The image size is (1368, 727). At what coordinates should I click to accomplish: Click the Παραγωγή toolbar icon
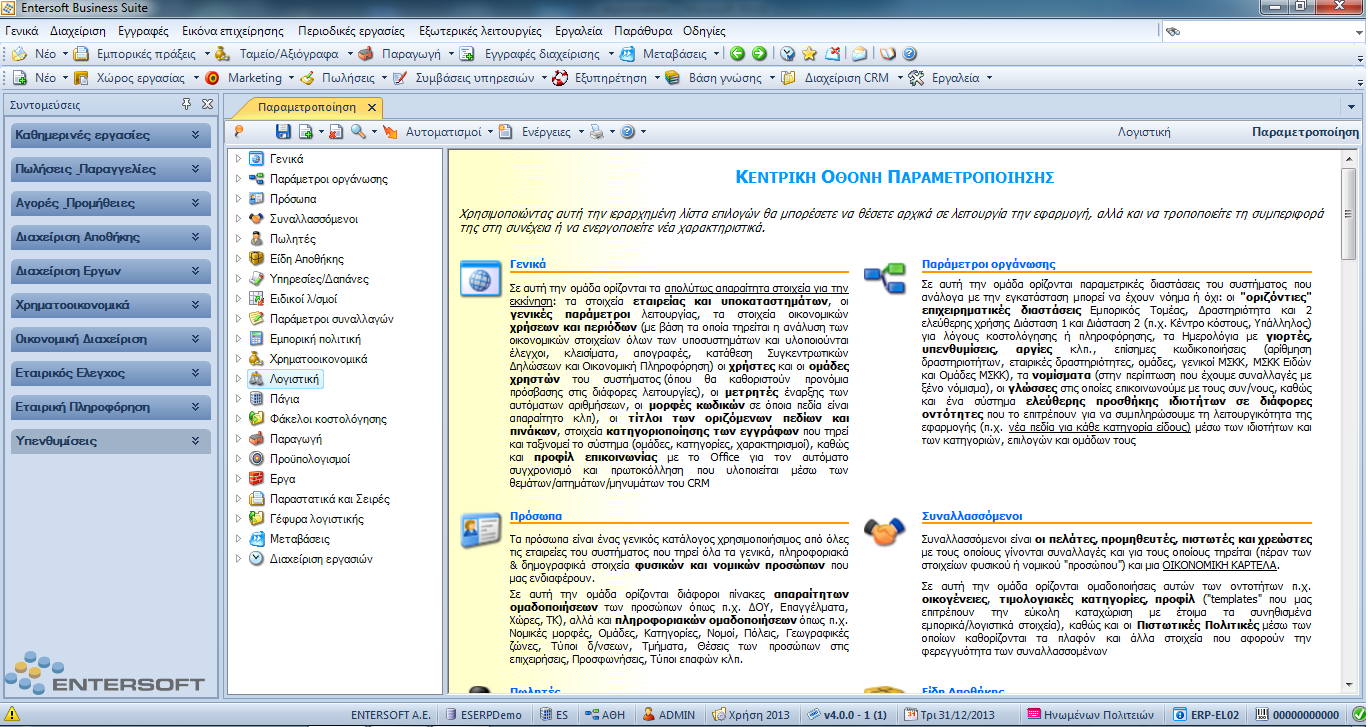pos(366,54)
